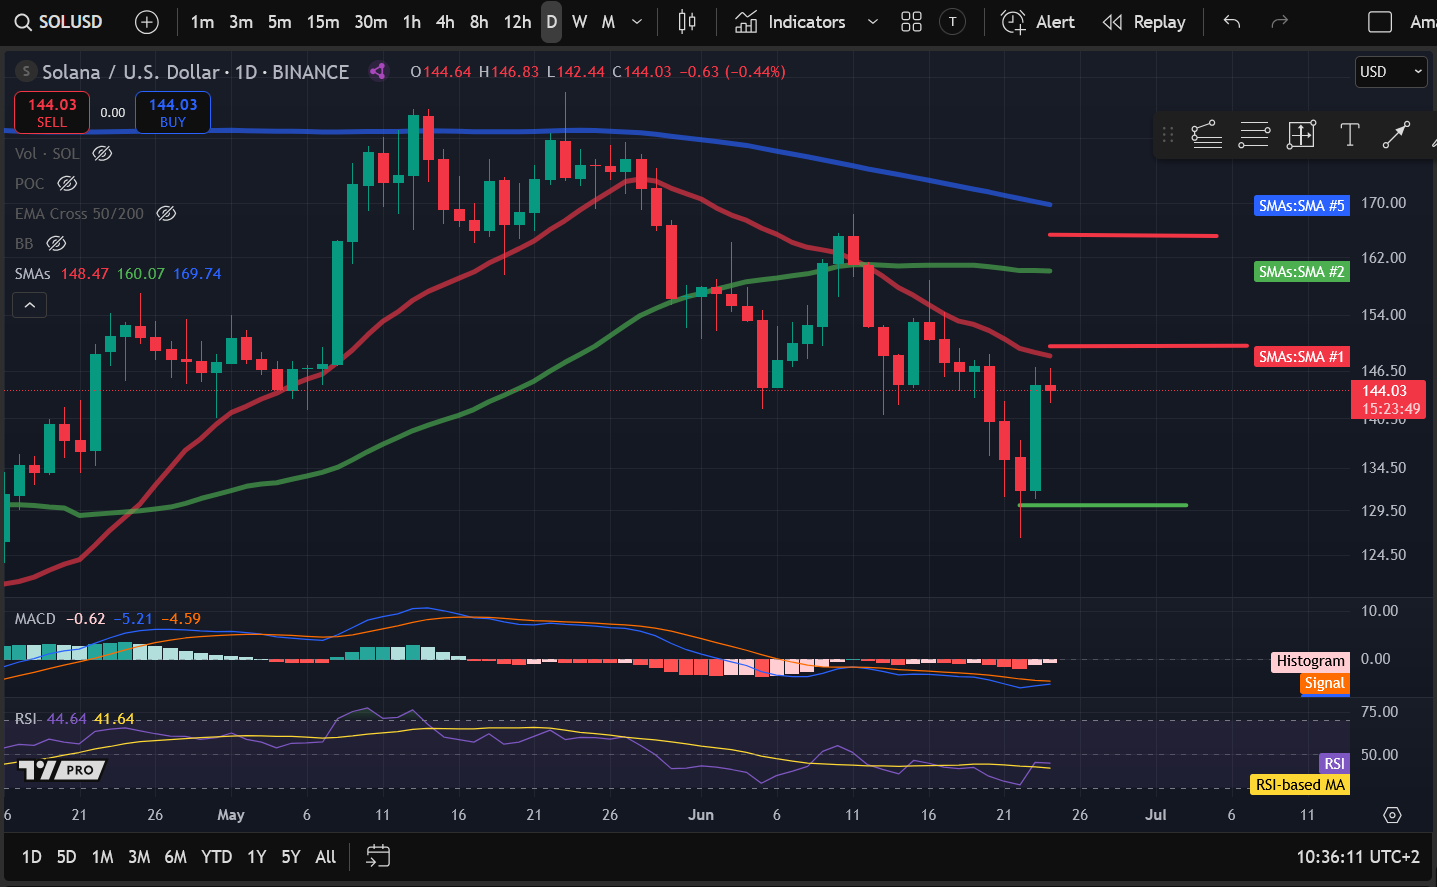Image resolution: width=1437 pixels, height=887 pixels.
Task: Open the go-to-date calendar icon
Action: 378,856
